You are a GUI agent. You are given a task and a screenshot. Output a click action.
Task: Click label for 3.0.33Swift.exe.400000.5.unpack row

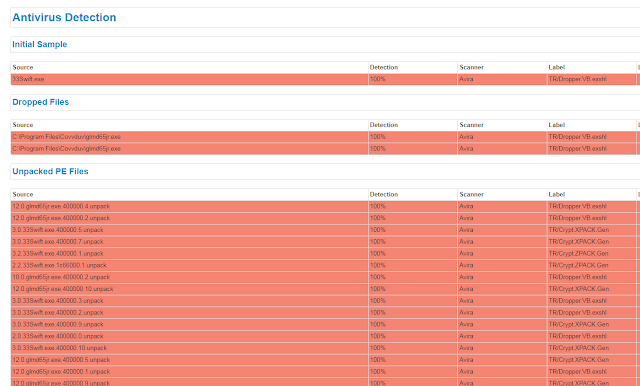[x=591, y=230]
